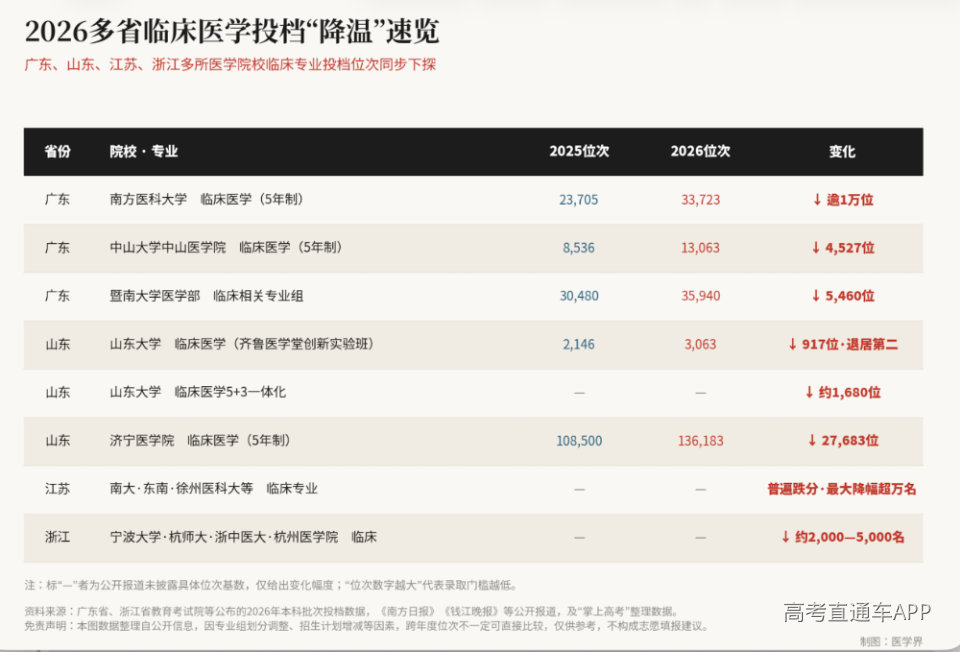Click '山东大学 临床医学5+3一体化' row text

click(x=198, y=392)
